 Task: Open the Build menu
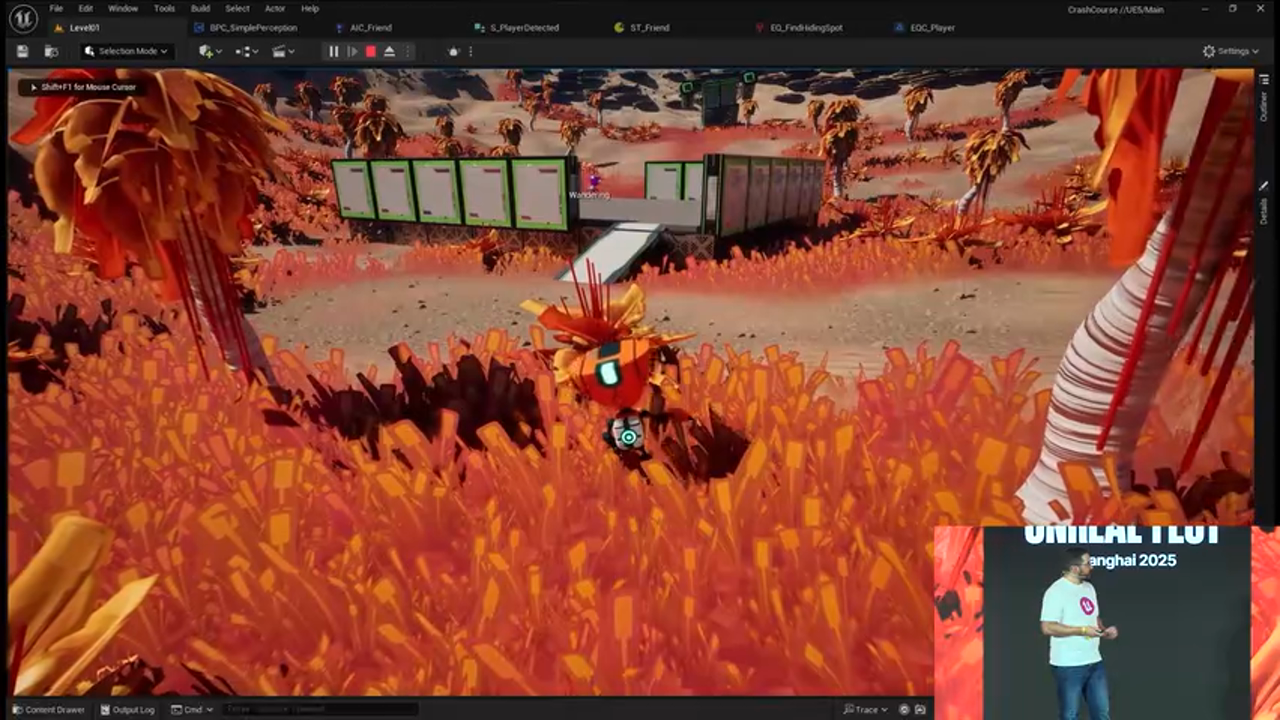[x=199, y=8]
